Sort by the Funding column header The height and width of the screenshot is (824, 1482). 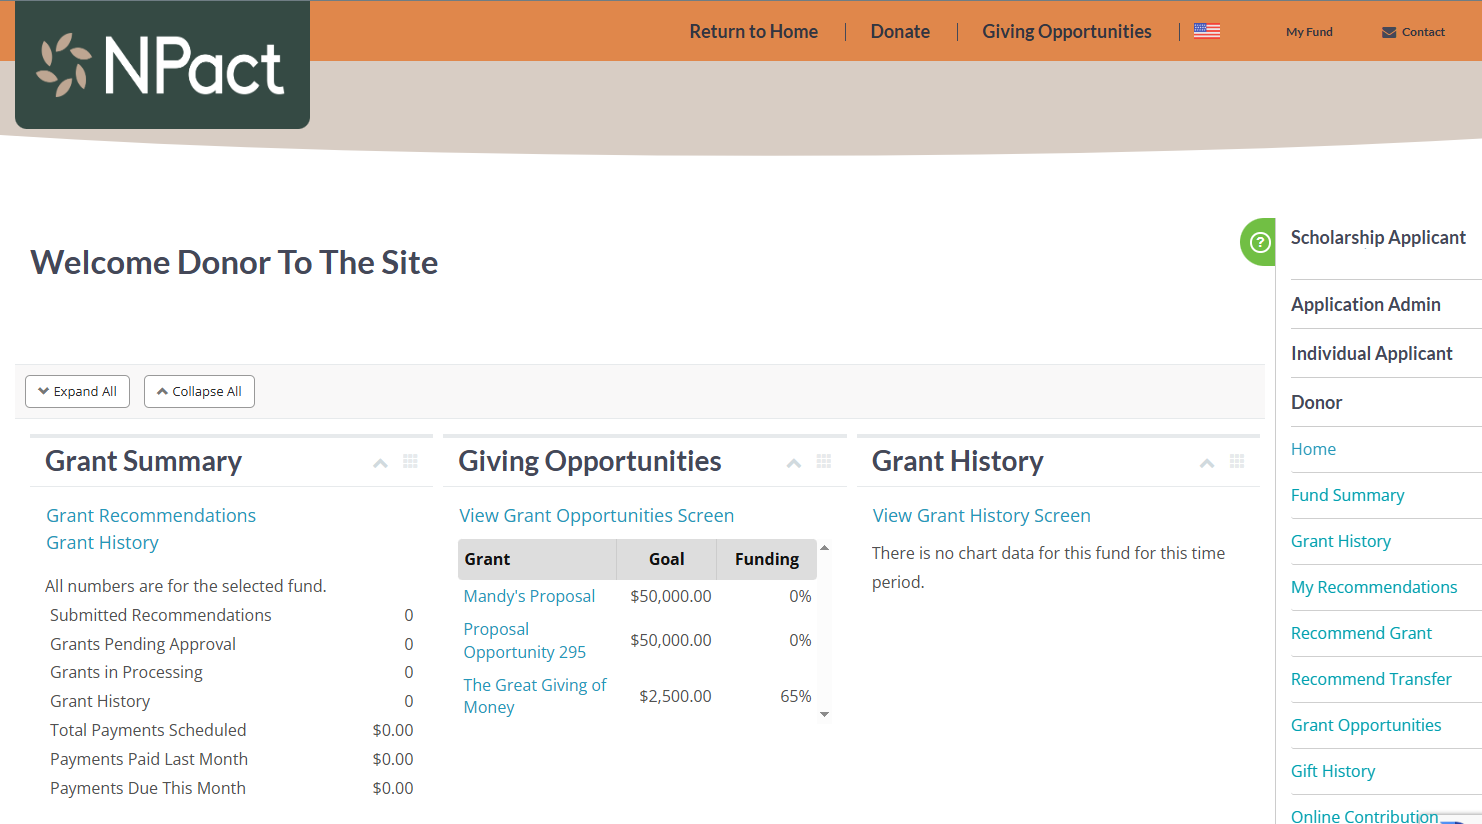tap(767, 559)
